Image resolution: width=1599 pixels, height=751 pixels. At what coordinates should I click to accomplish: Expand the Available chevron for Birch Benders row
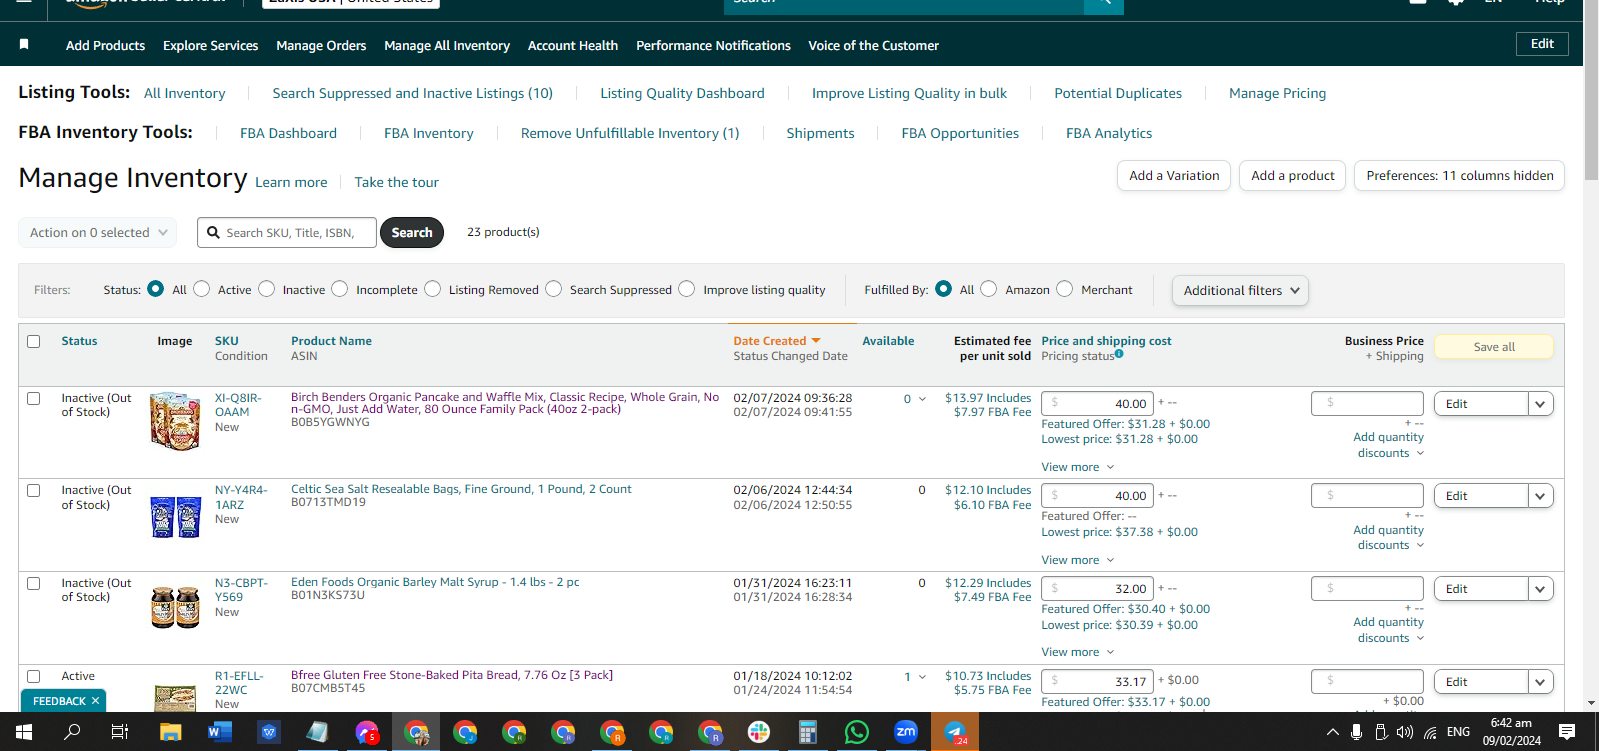[x=922, y=399]
